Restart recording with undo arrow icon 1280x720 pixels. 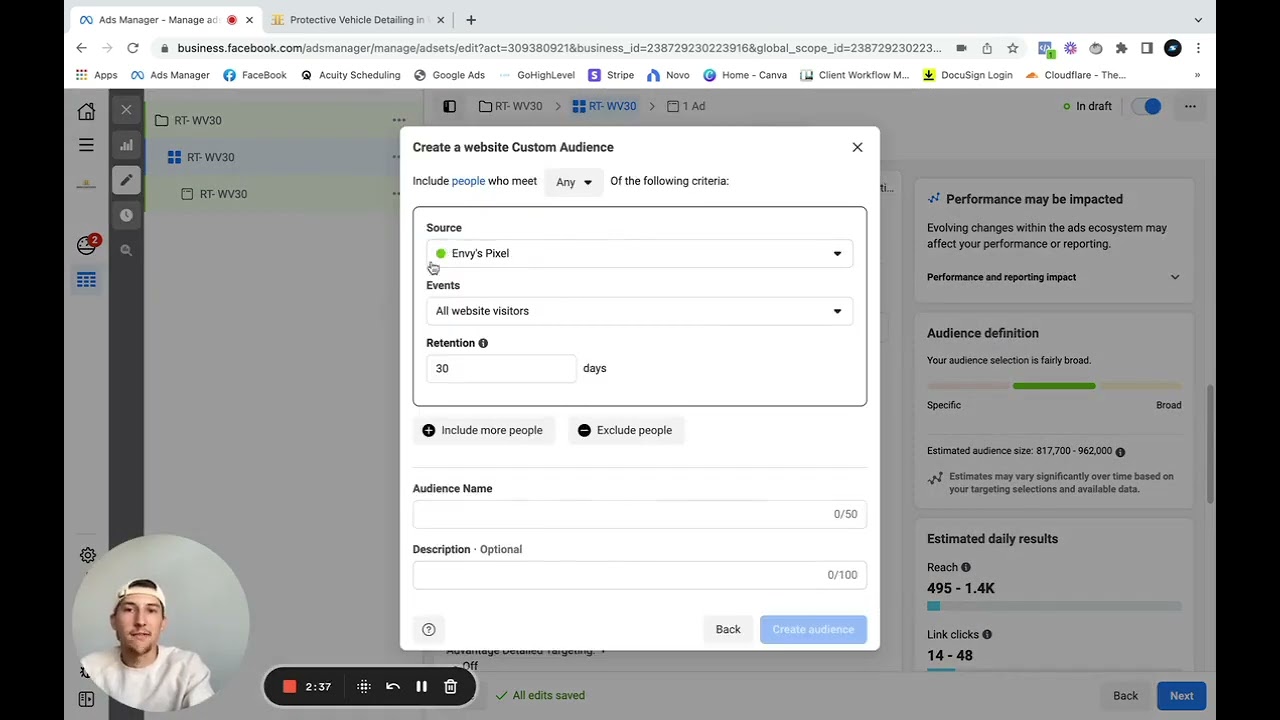(x=393, y=687)
